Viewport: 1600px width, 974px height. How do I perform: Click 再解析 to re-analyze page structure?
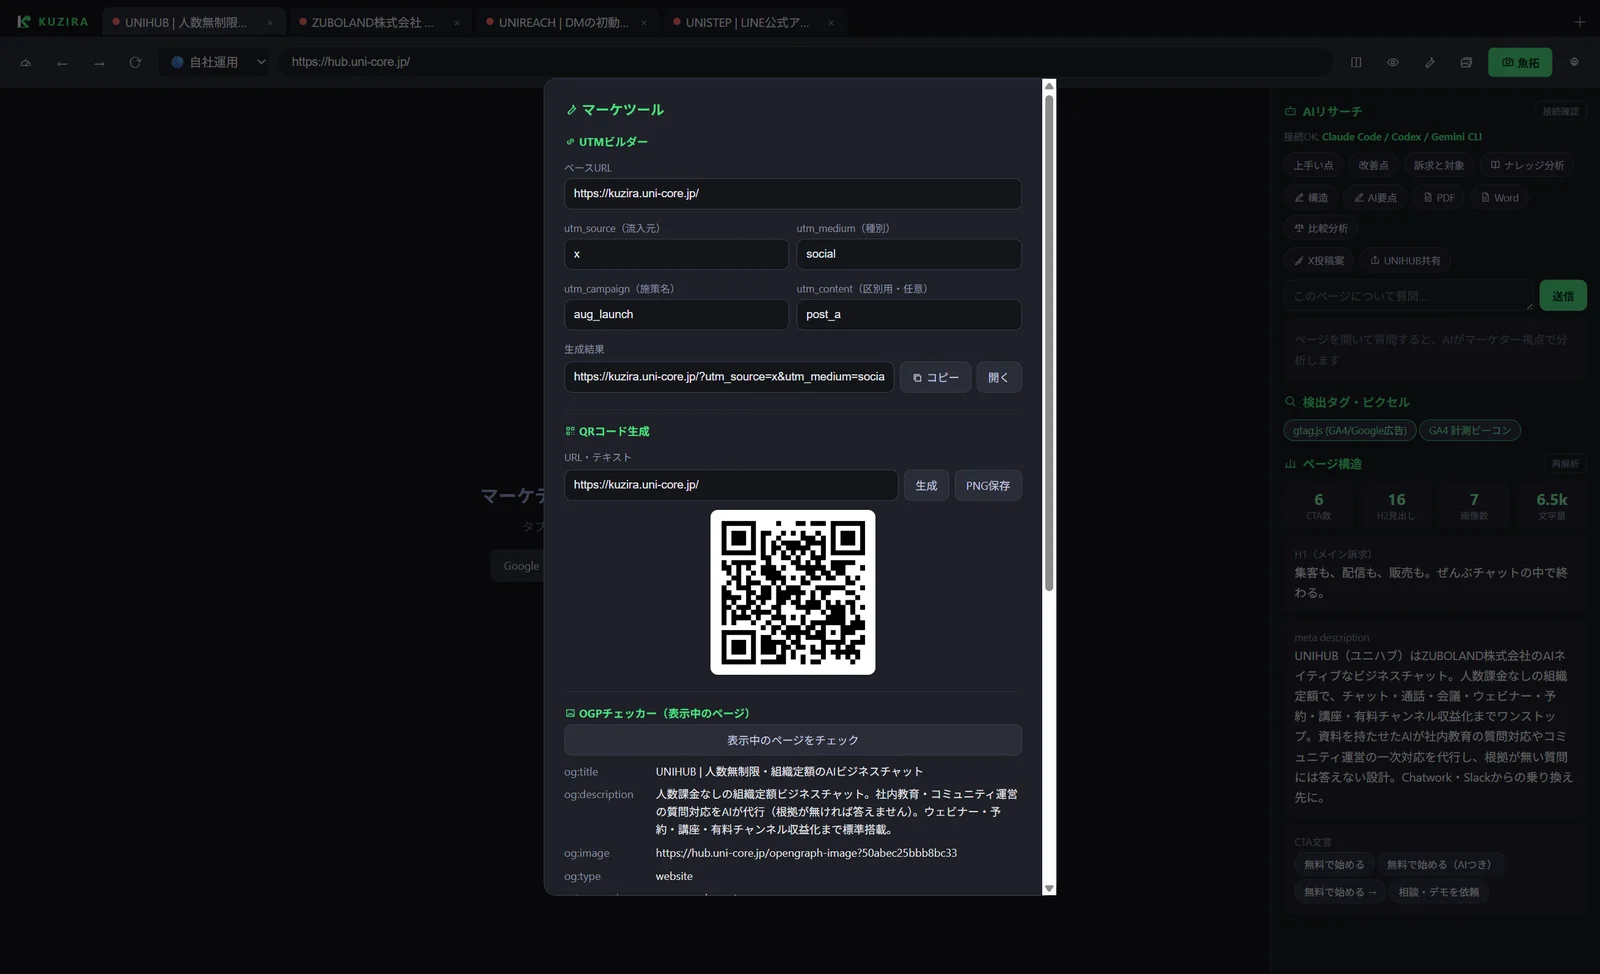(1565, 464)
